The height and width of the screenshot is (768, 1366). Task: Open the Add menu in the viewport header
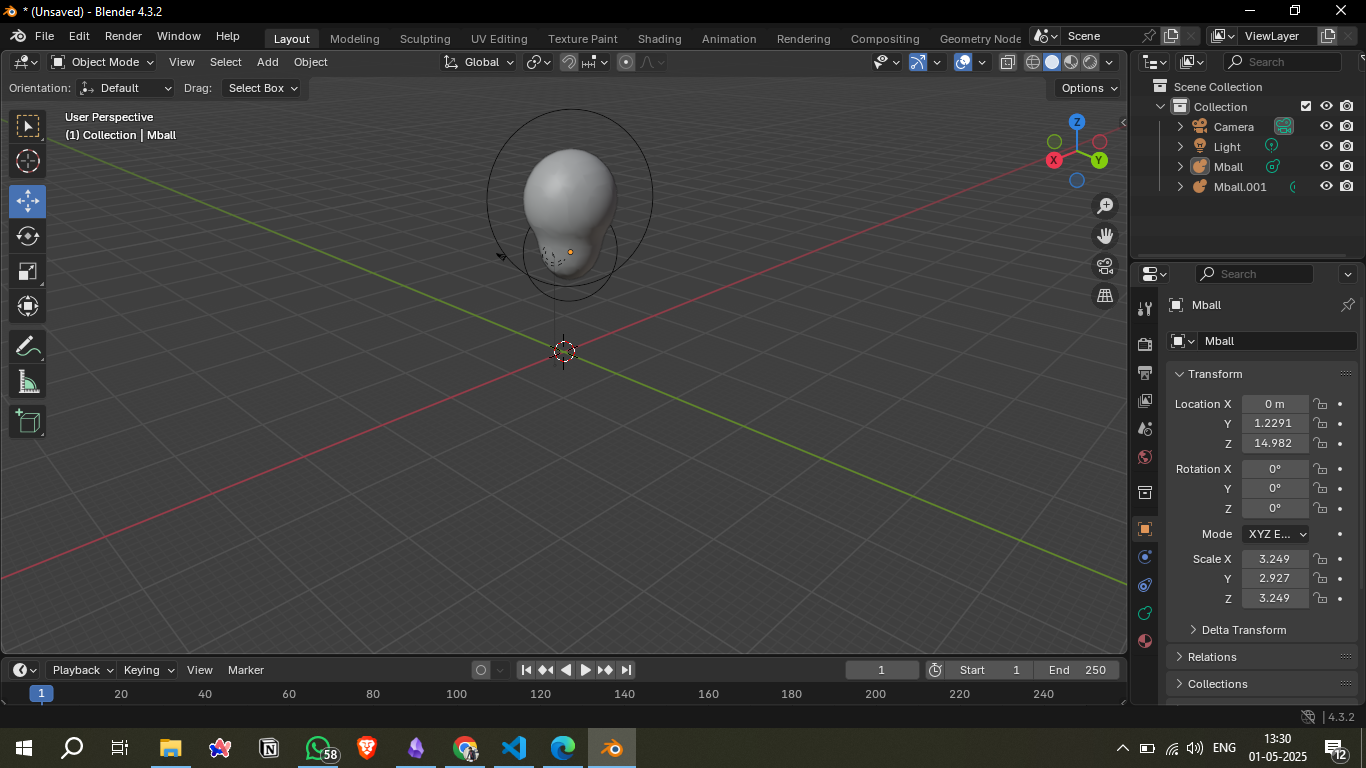pos(268,62)
